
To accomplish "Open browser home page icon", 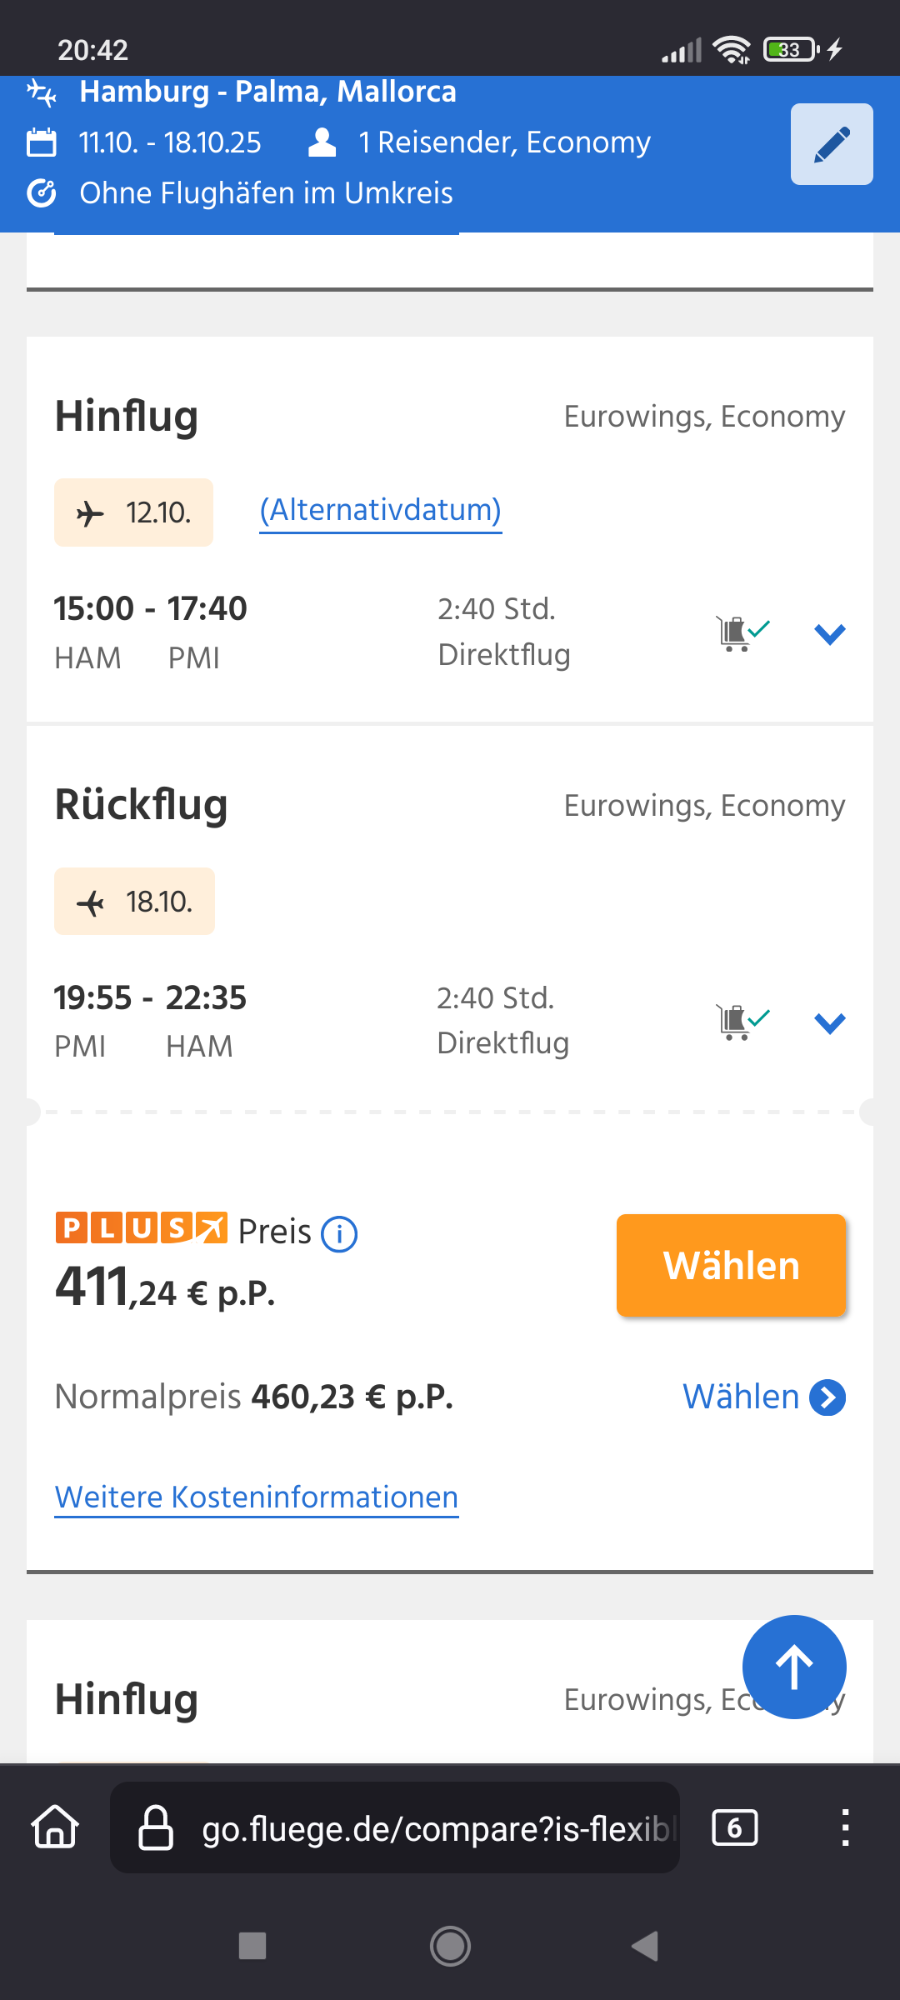I will coord(55,1827).
